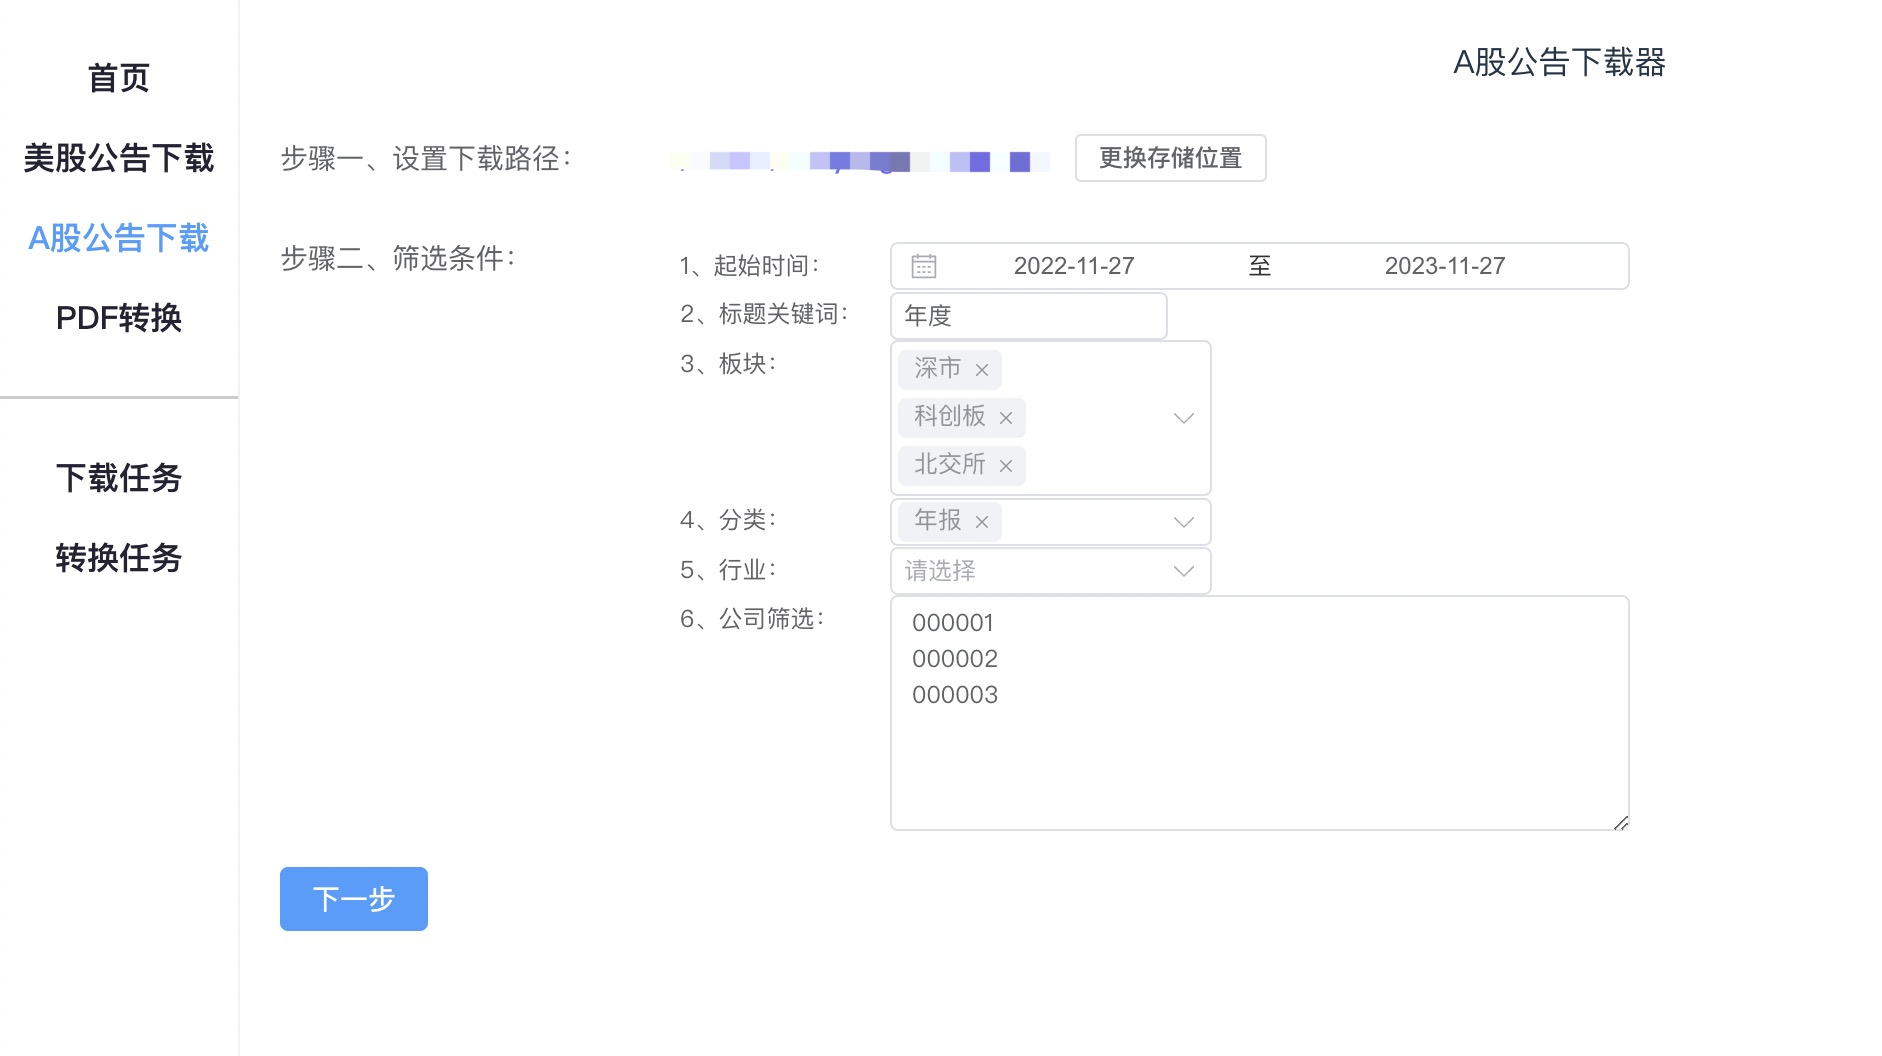Open PDF转换 page
The image size is (1882, 1056).
(119, 318)
